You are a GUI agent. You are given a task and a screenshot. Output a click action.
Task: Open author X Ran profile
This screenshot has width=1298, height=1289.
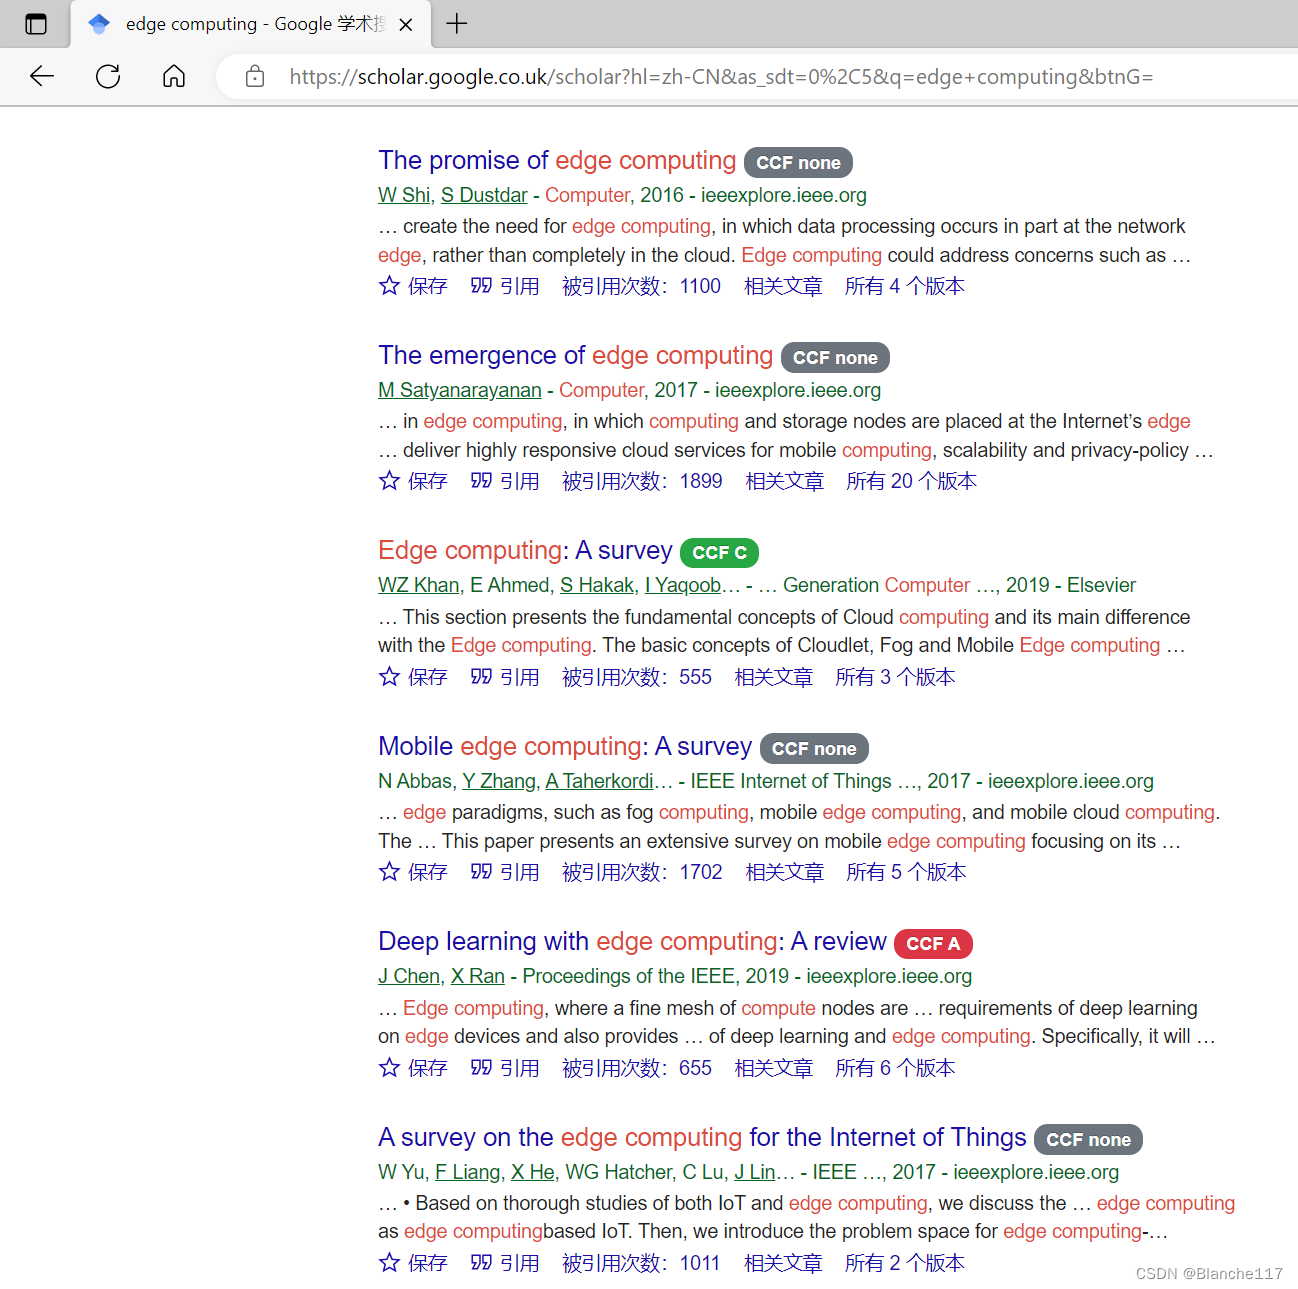[478, 976]
